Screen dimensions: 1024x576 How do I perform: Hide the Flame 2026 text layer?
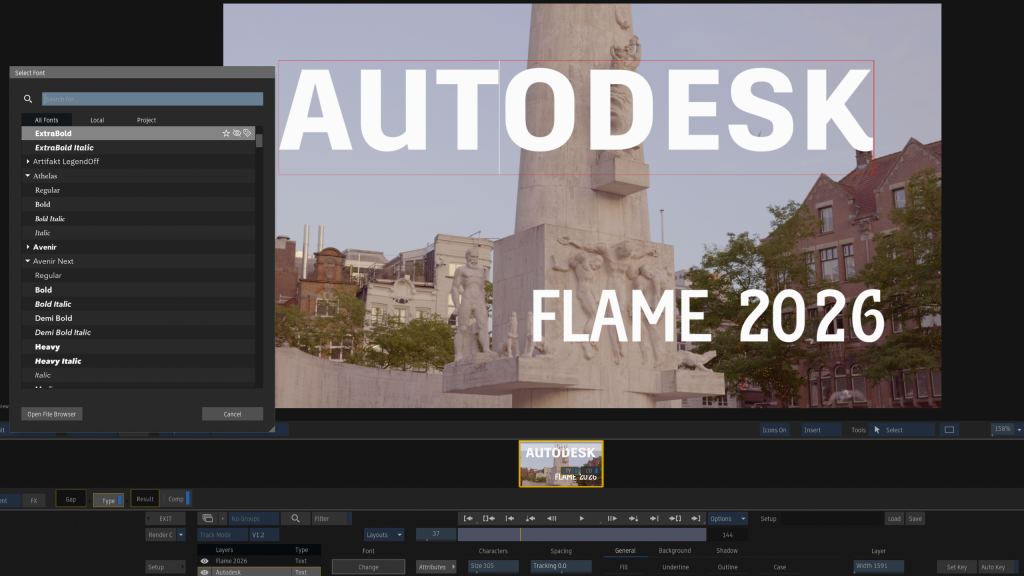(x=205, y=561)
